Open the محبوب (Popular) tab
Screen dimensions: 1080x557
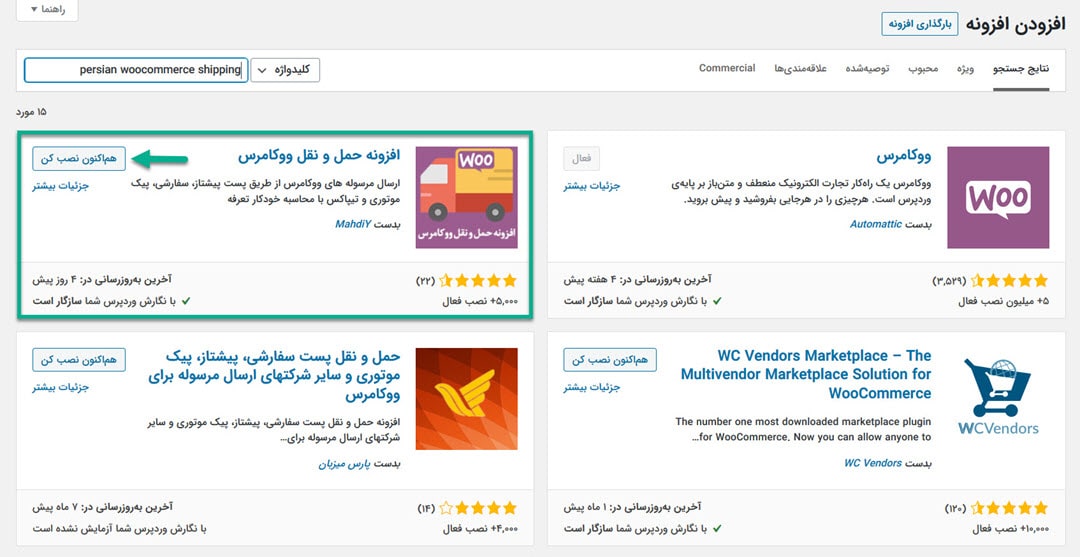click(923, 69)
